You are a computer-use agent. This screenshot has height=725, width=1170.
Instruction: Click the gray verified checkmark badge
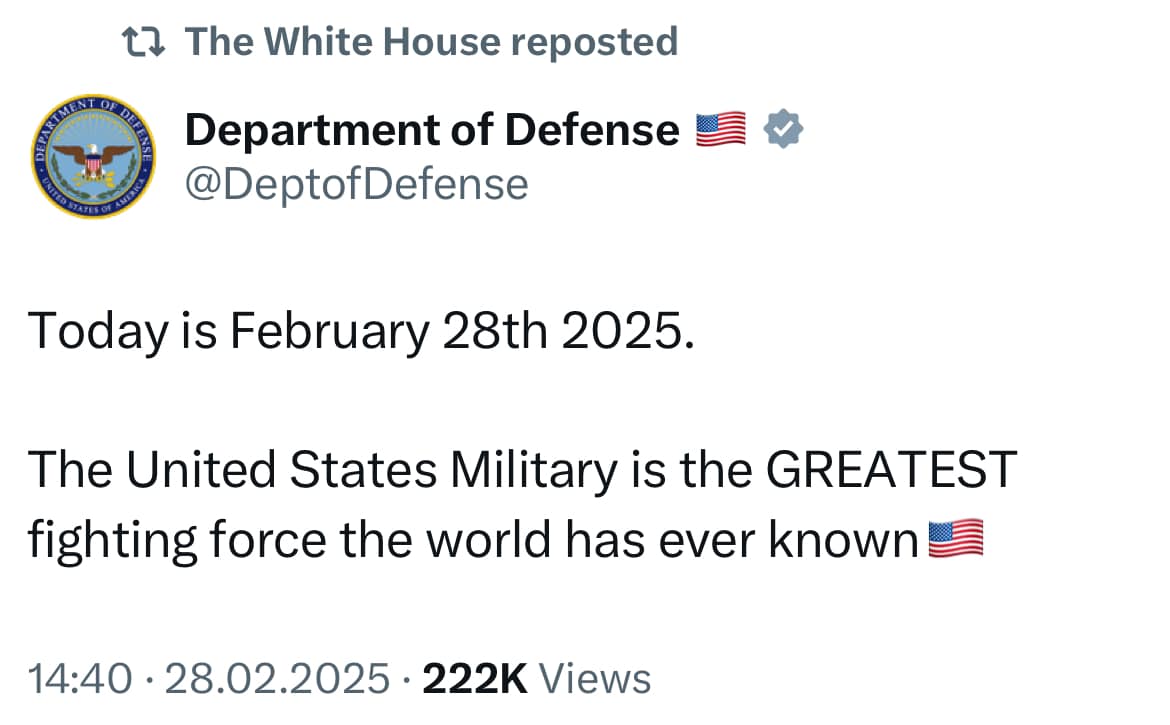coord(781,130)
